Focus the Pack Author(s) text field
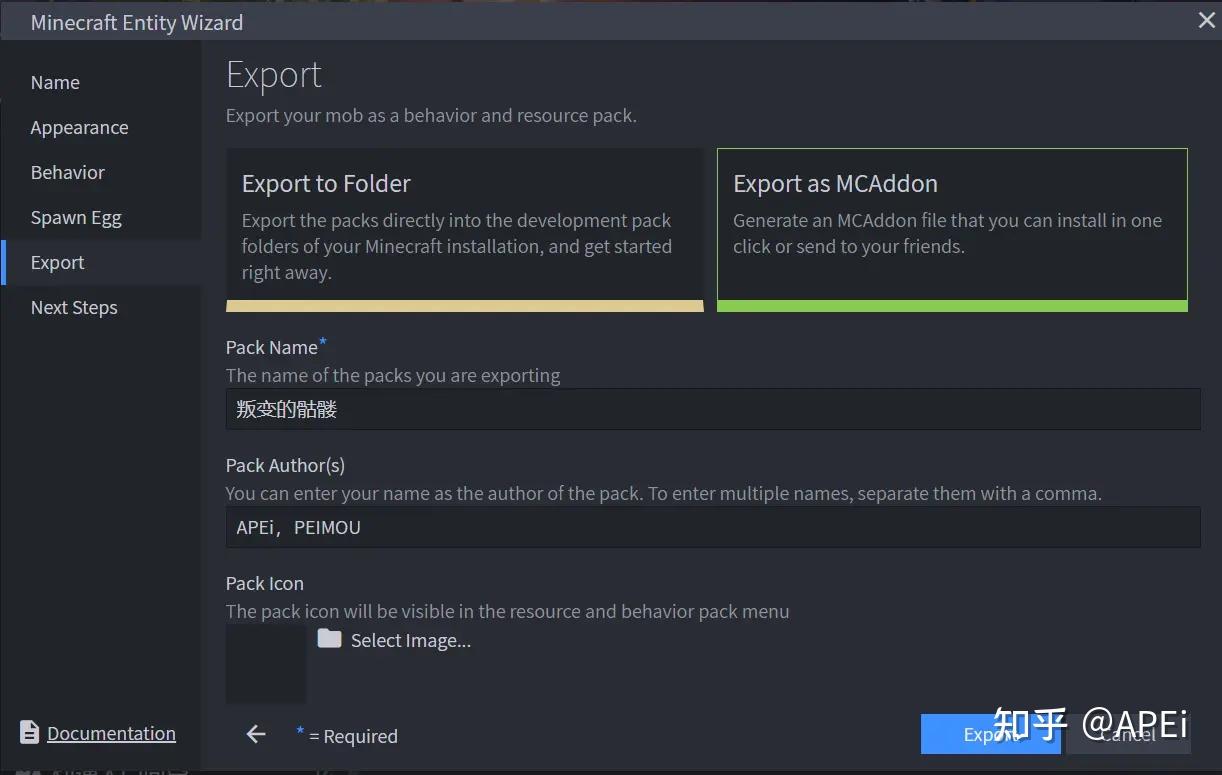This screenshot has width=1222, height=775. tap(713, 527)
